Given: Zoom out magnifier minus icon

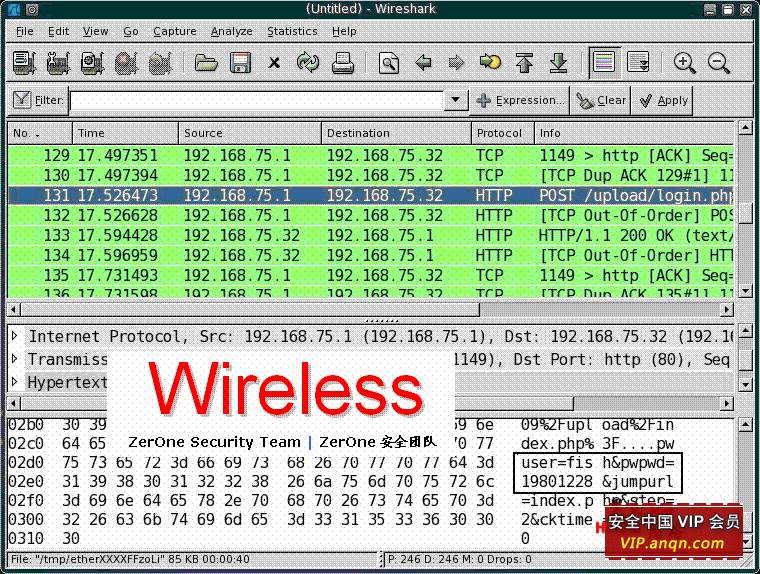Looking at the screenshot, I should [x=718, y=63].
